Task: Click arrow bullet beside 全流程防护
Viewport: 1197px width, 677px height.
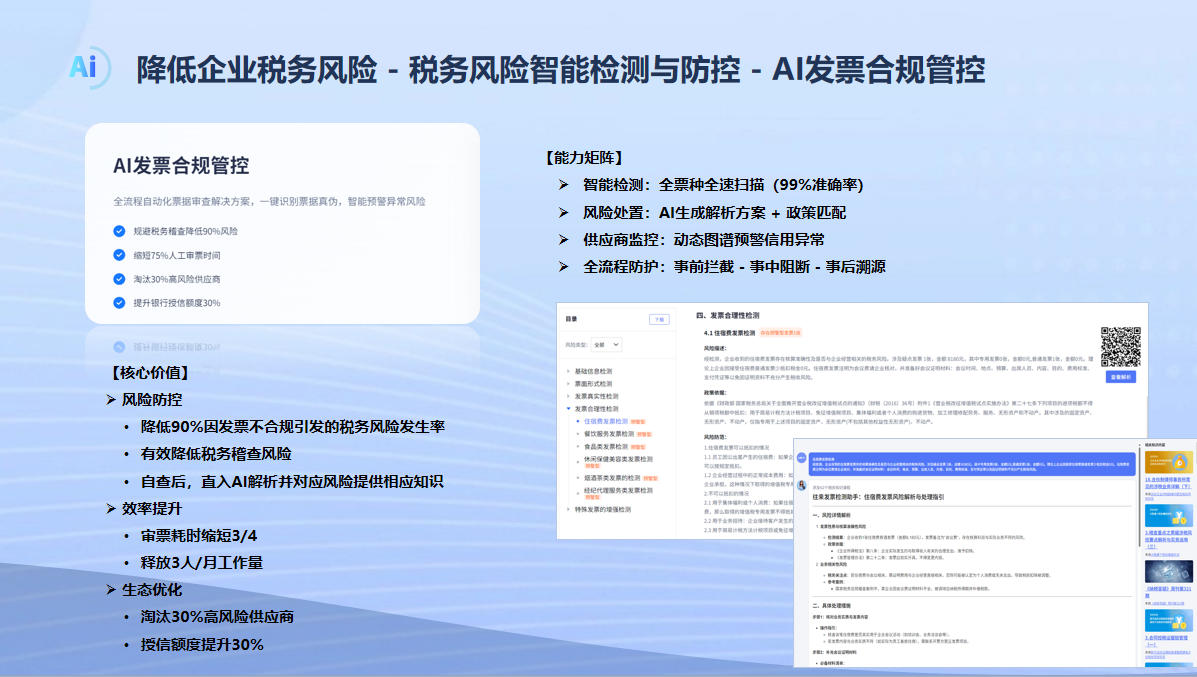Action: click(563, 266)
